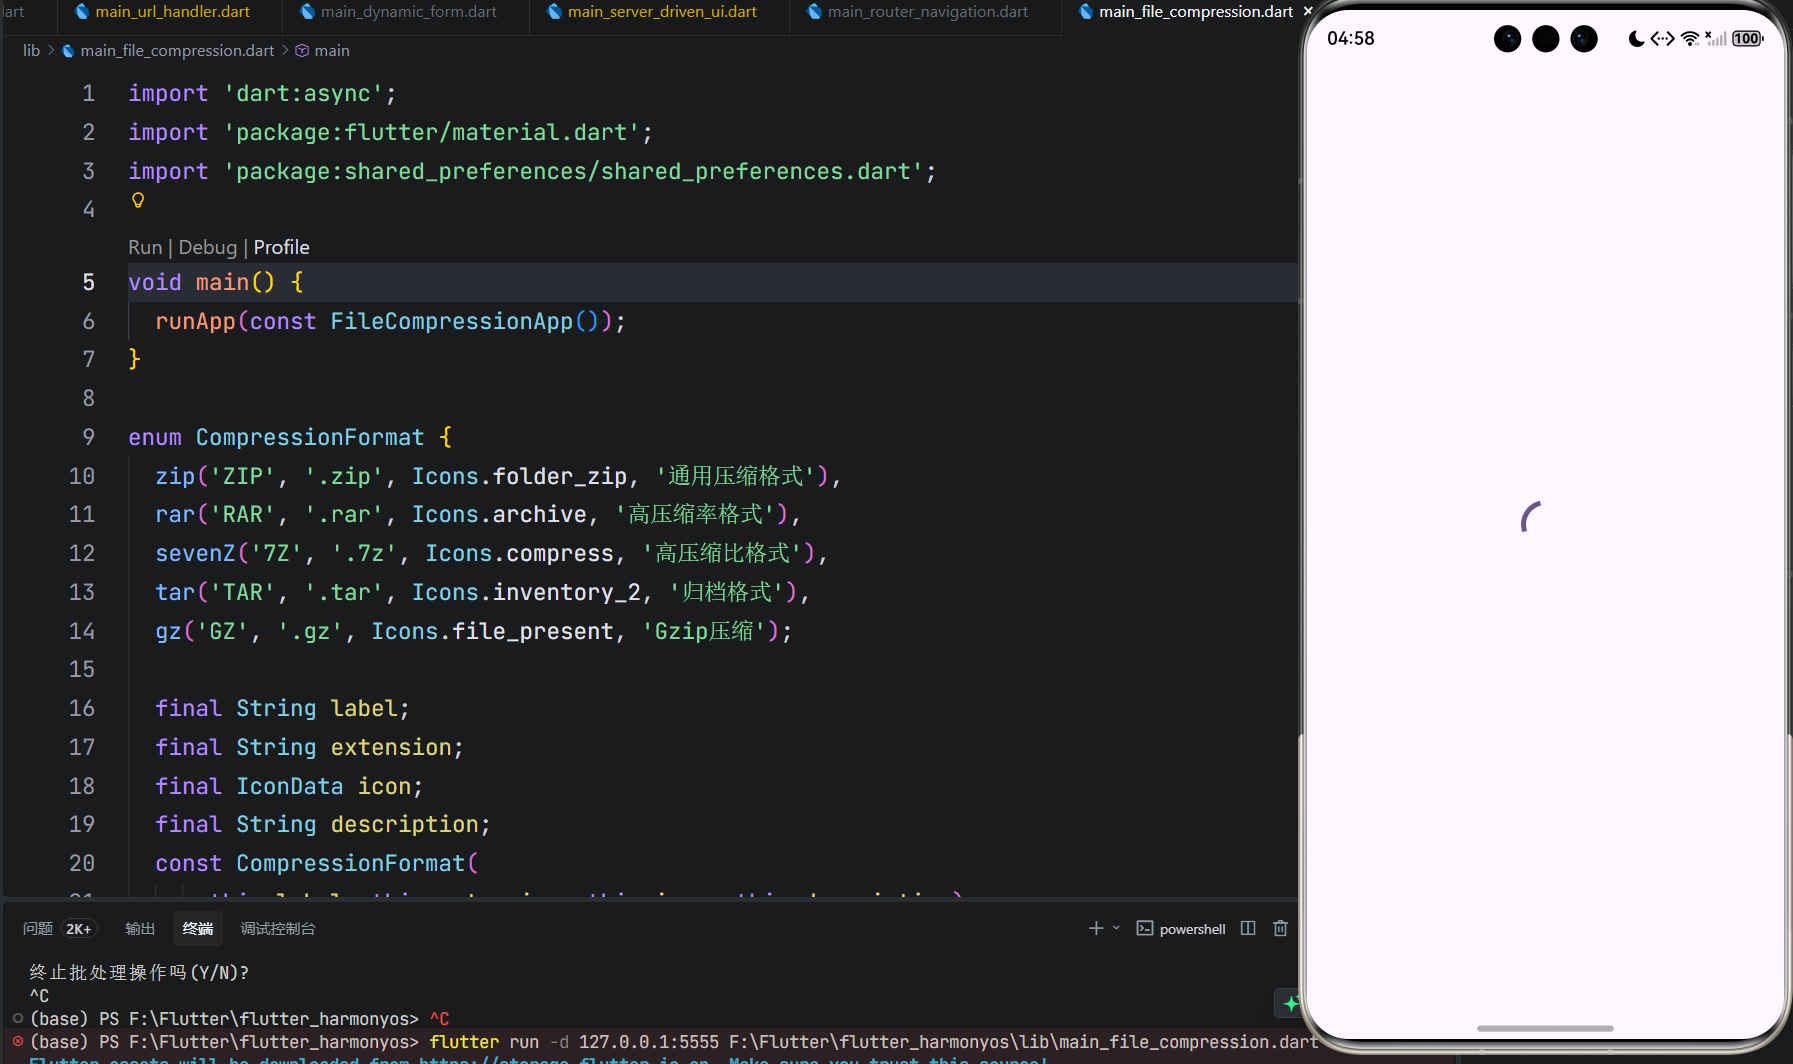Click main_file_compression.dart in breadcrumb
Screen dimensions: 1793x1064
coord(177,50)
